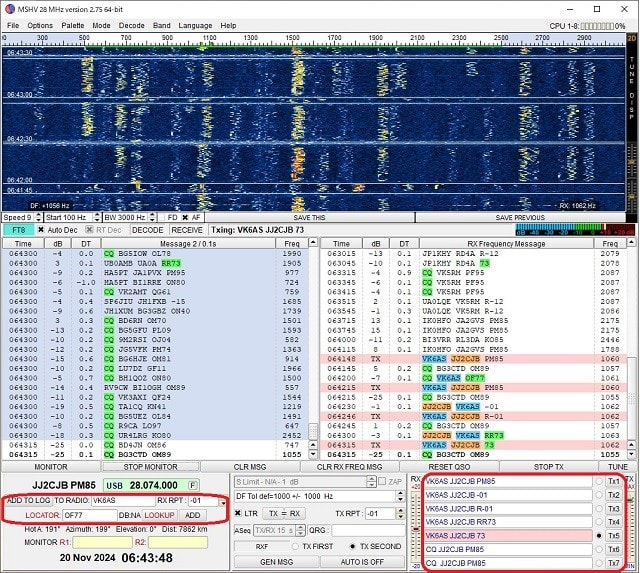Select the TX FIRST radio button

295,546
